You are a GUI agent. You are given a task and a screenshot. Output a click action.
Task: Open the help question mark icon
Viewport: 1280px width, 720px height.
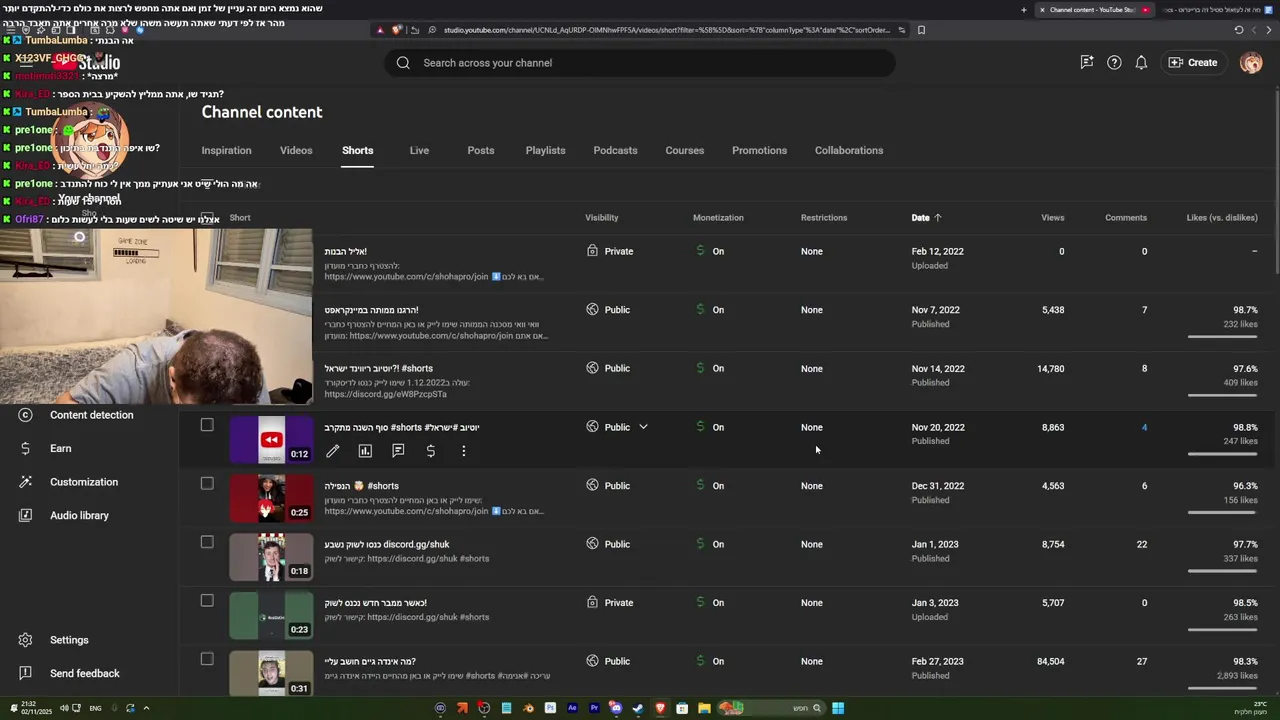(x=1114, y=62)
